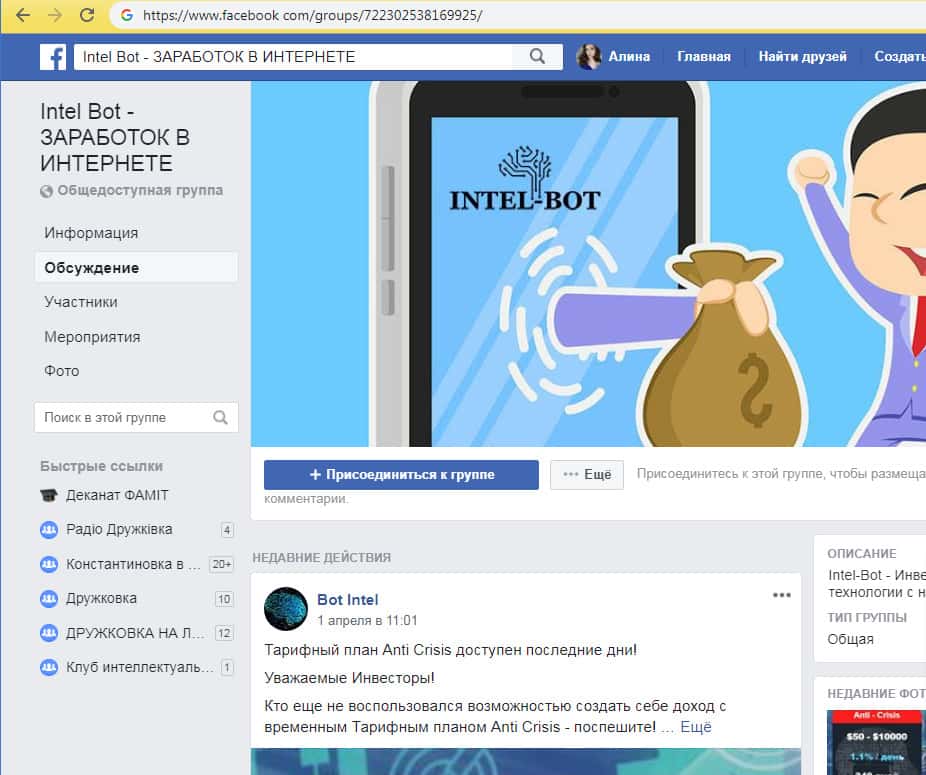Switch to the Участники section
This screenshot has width=926, height=775.
[81, 302]
